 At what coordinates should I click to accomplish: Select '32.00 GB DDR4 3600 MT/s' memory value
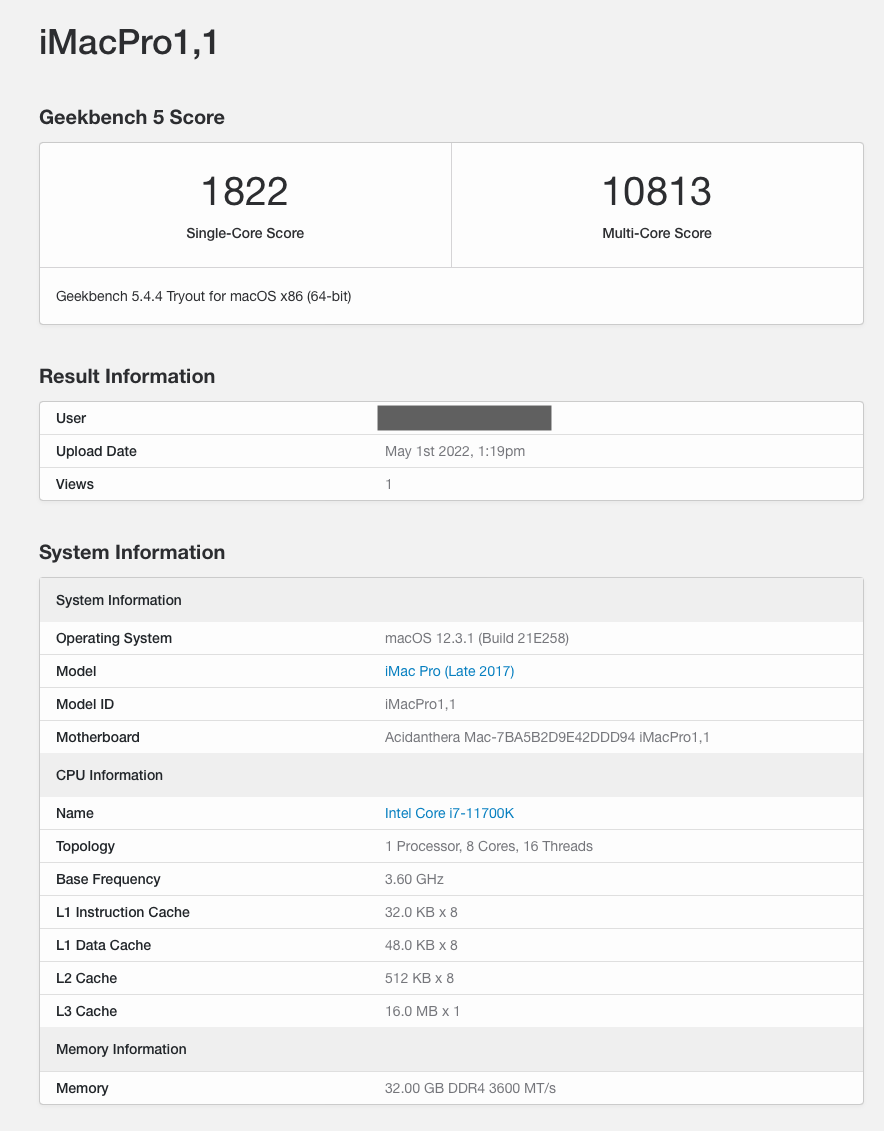coord(470,1088)
